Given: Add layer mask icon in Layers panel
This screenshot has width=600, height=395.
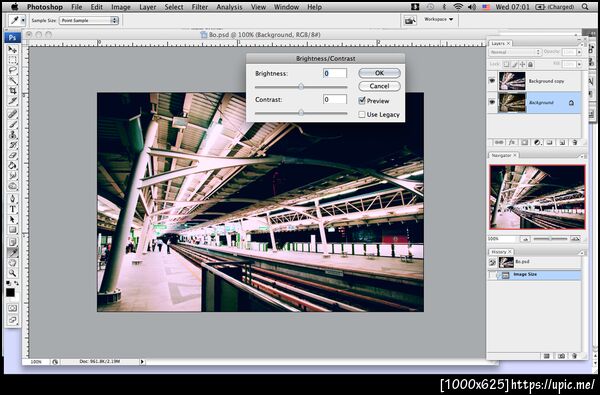Looking at the screenshot, I should coord(525,142).
